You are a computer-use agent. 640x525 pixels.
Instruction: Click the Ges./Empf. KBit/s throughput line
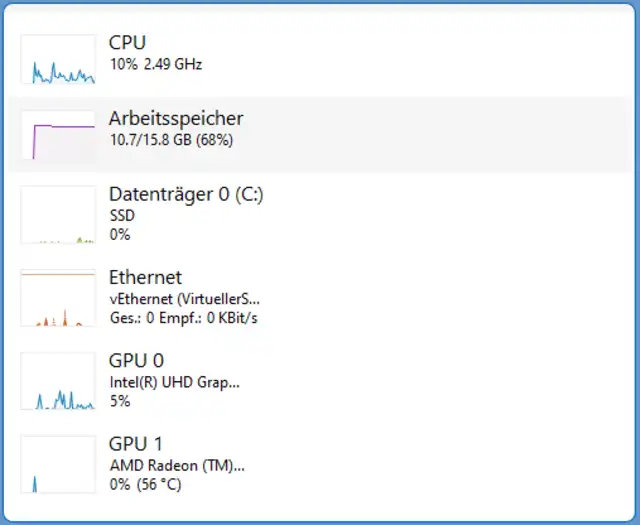pyautogui.click(x=184, y=318)
